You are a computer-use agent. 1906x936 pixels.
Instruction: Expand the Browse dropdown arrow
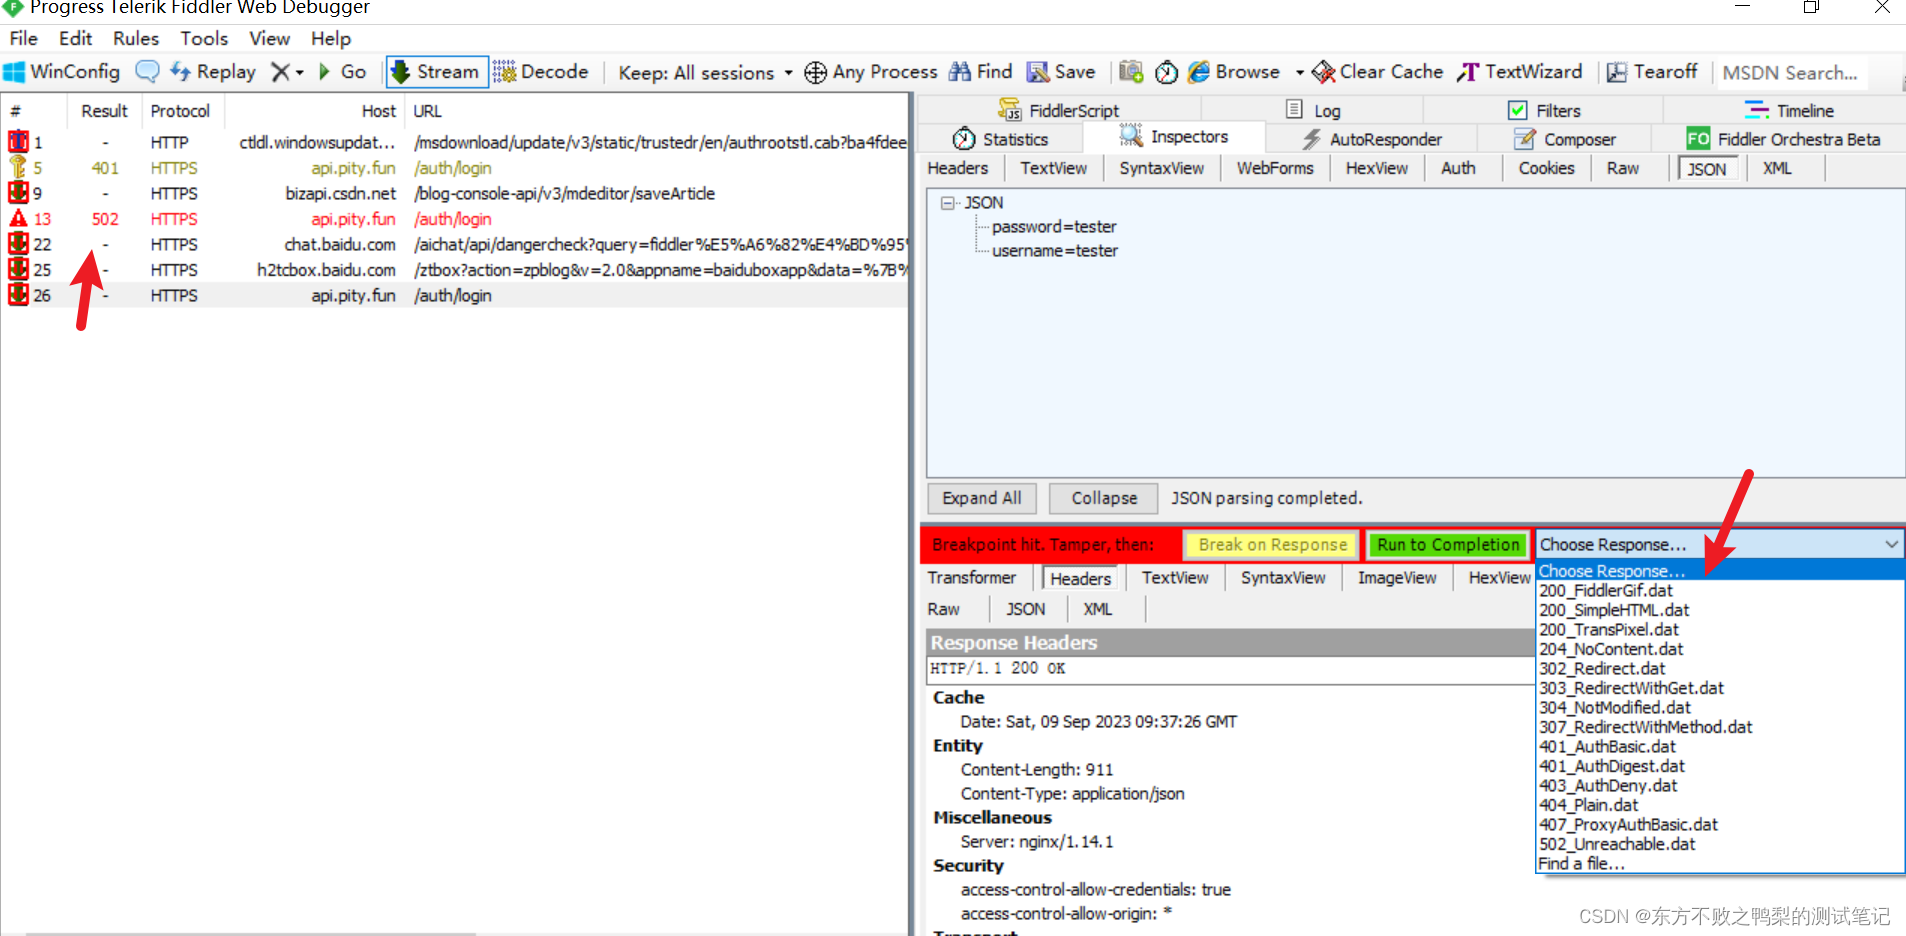[x=1299, y=73]
